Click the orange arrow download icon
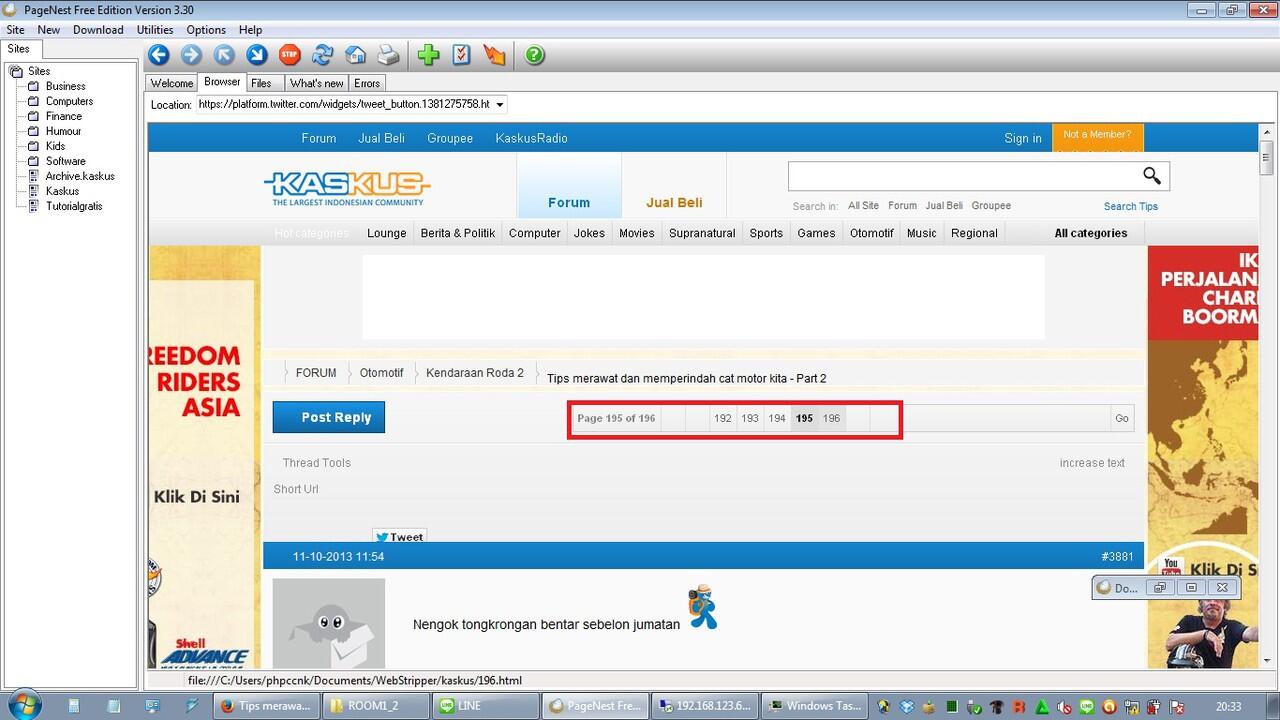 494,55
